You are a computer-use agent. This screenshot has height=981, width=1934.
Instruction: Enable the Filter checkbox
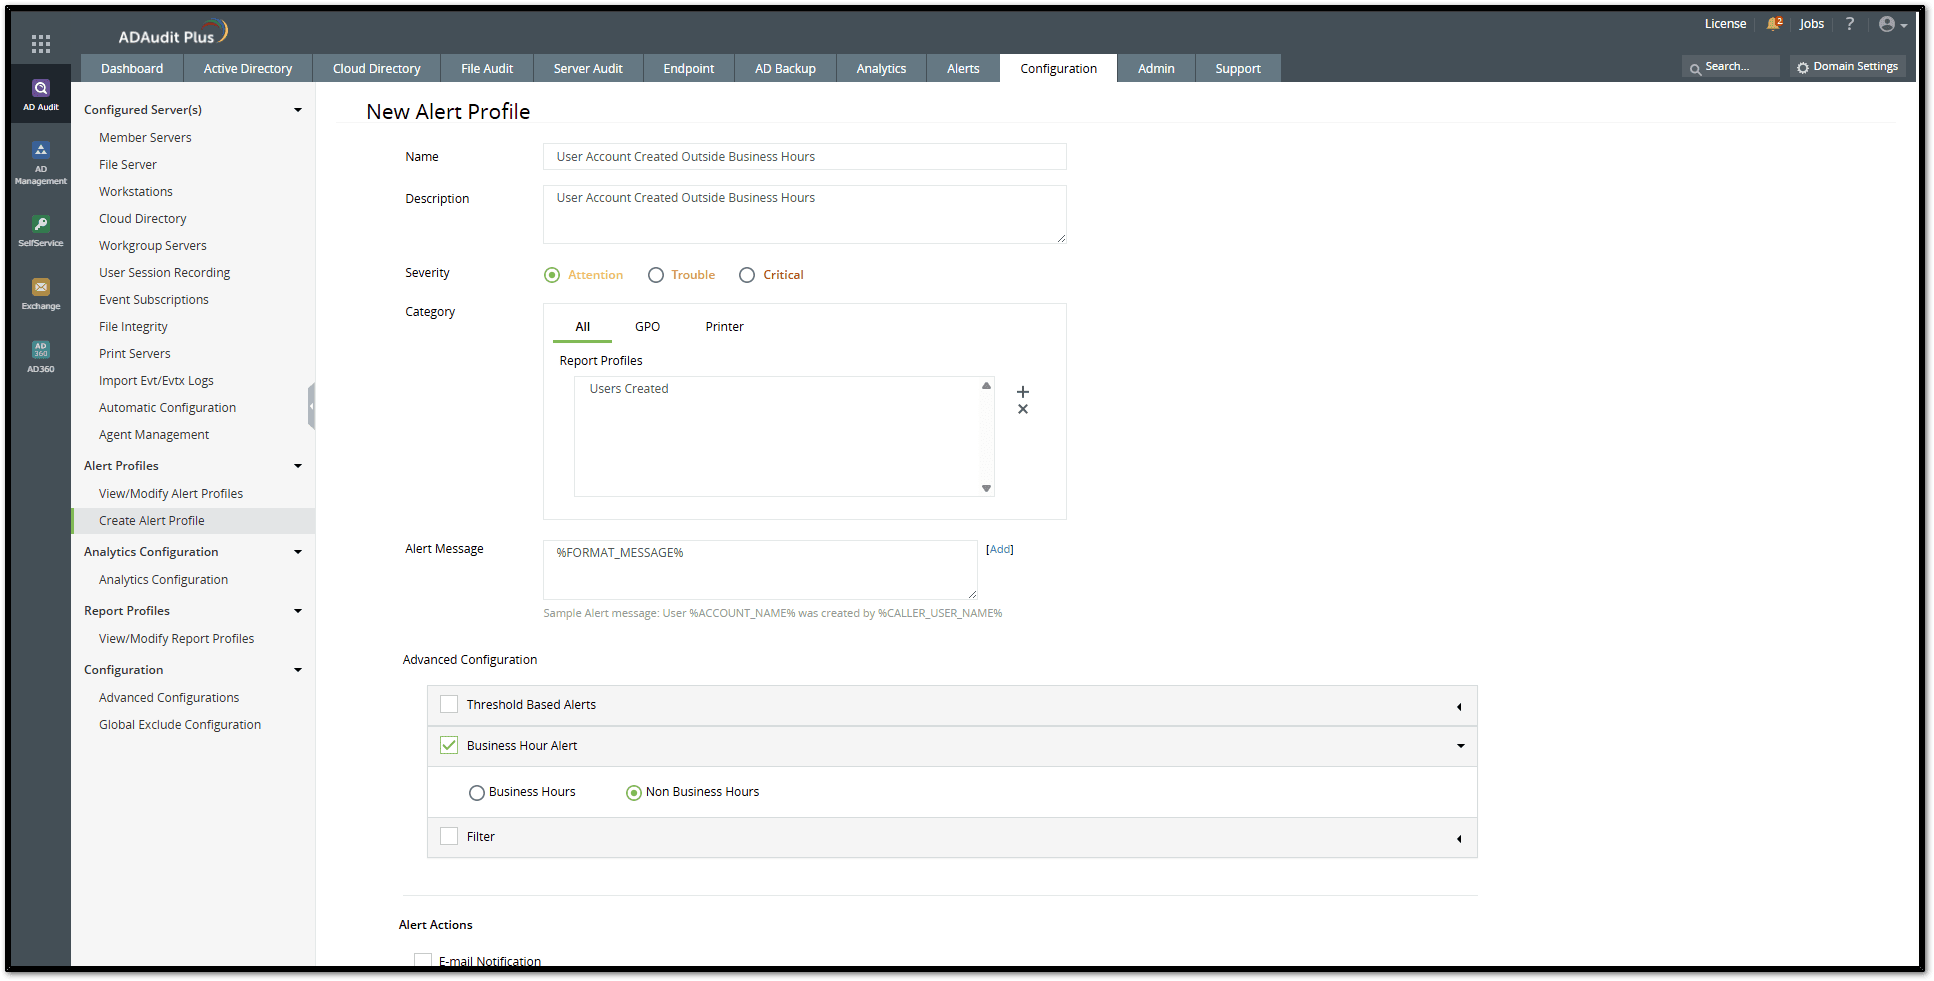[x=449, y=836]
